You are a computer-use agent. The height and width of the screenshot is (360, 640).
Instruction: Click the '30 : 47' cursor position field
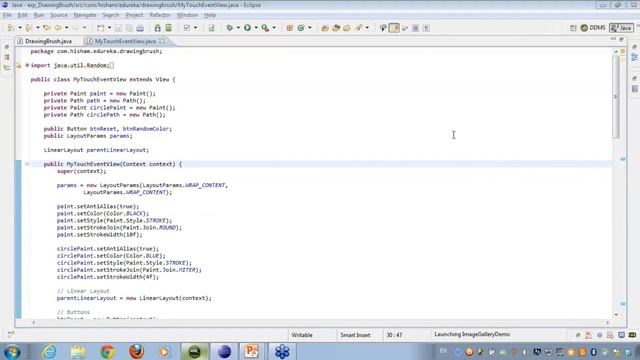[394, 335]
